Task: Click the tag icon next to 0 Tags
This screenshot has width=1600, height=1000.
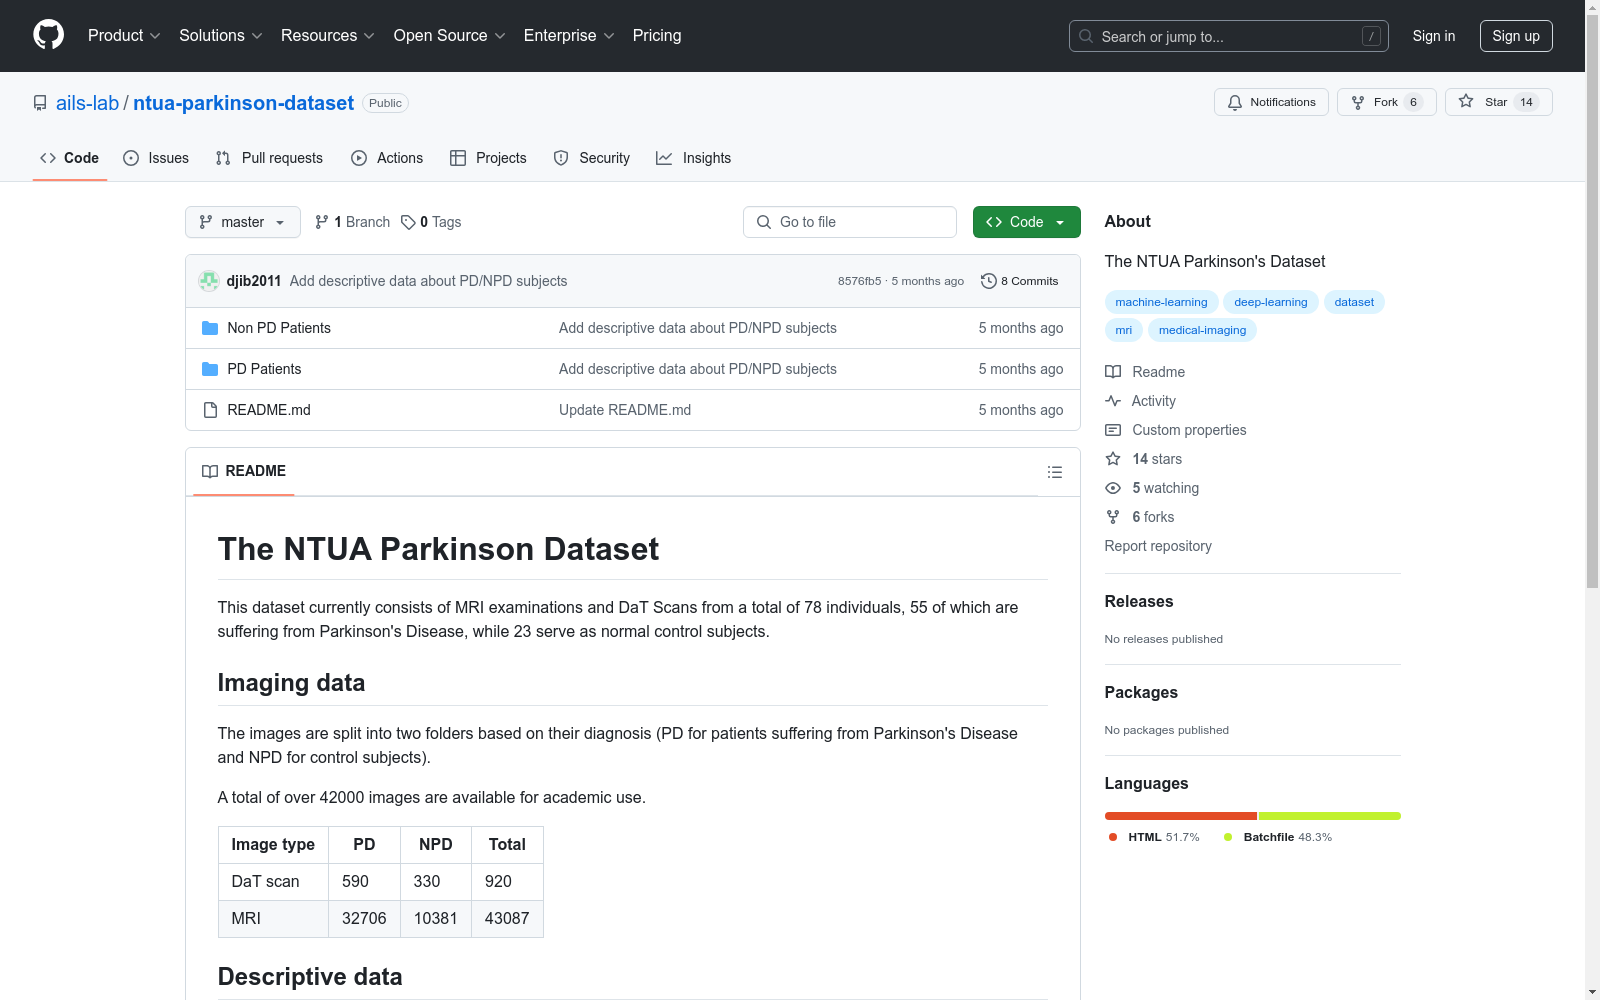Action: [408, 222]
